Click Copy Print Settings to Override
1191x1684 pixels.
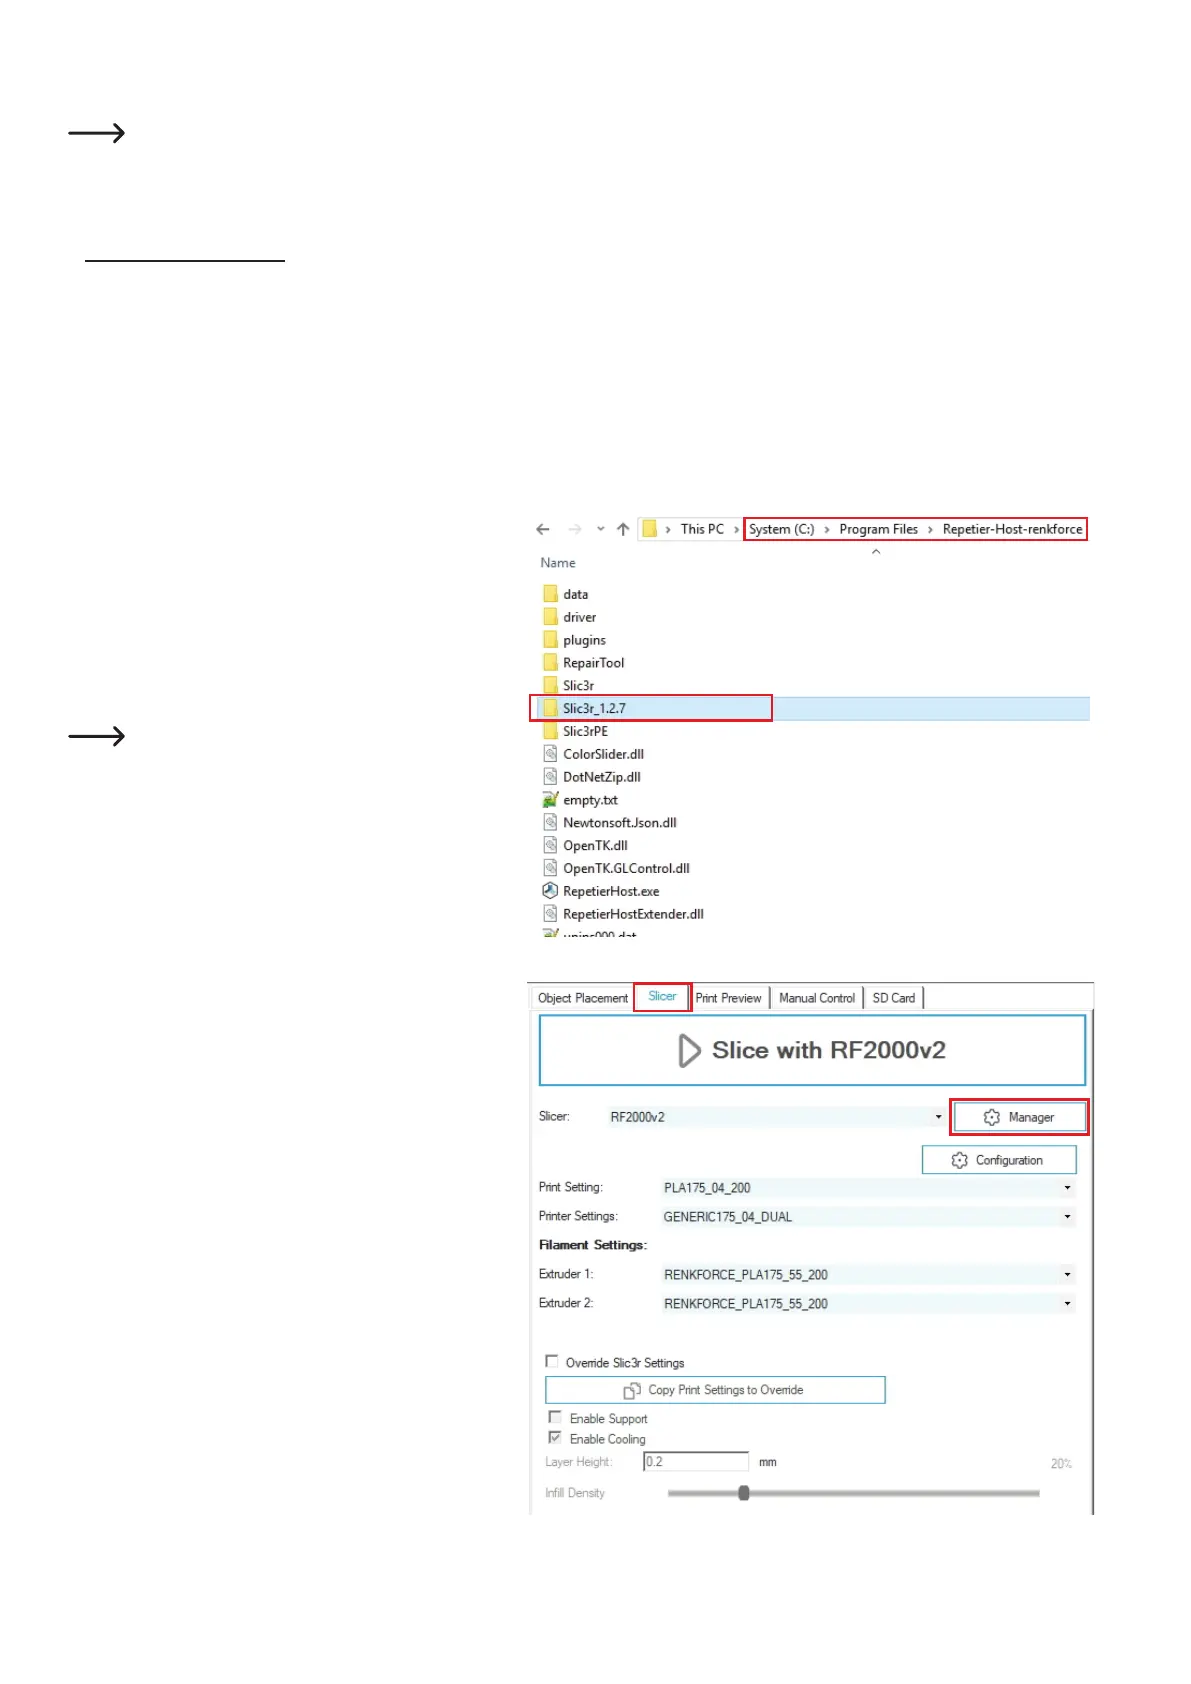point(715,1390)
